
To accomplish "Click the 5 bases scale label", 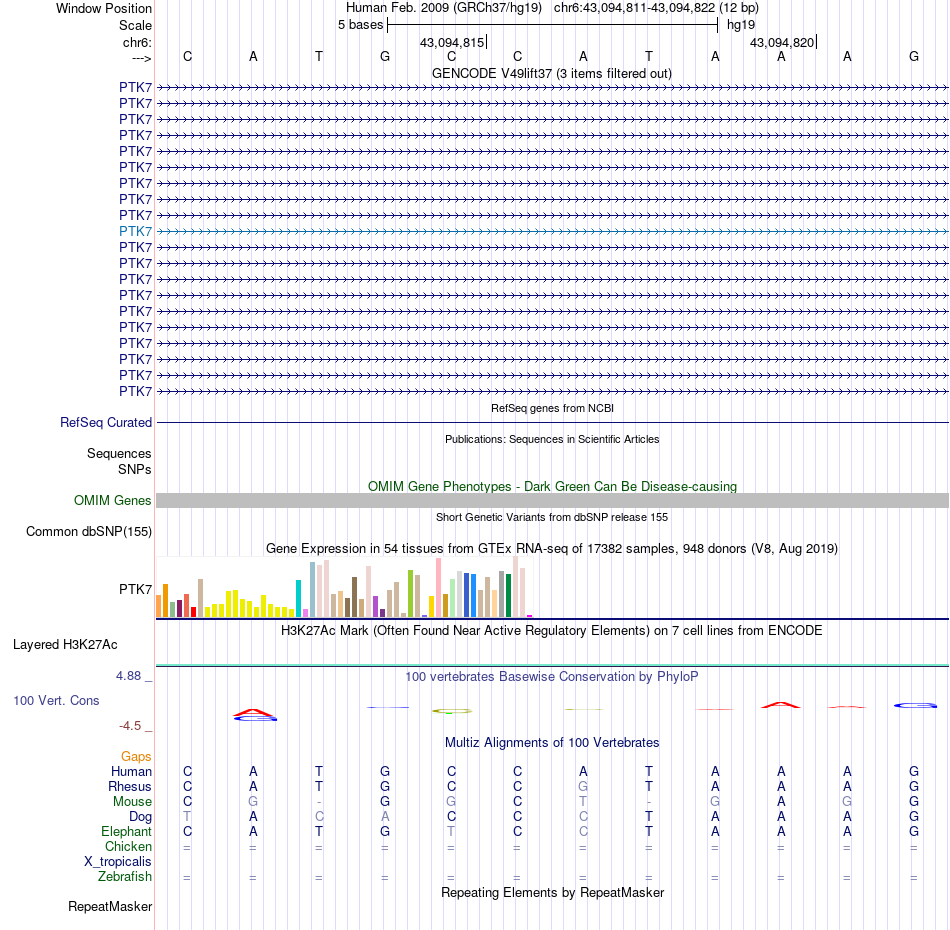I will pos(360,25).
